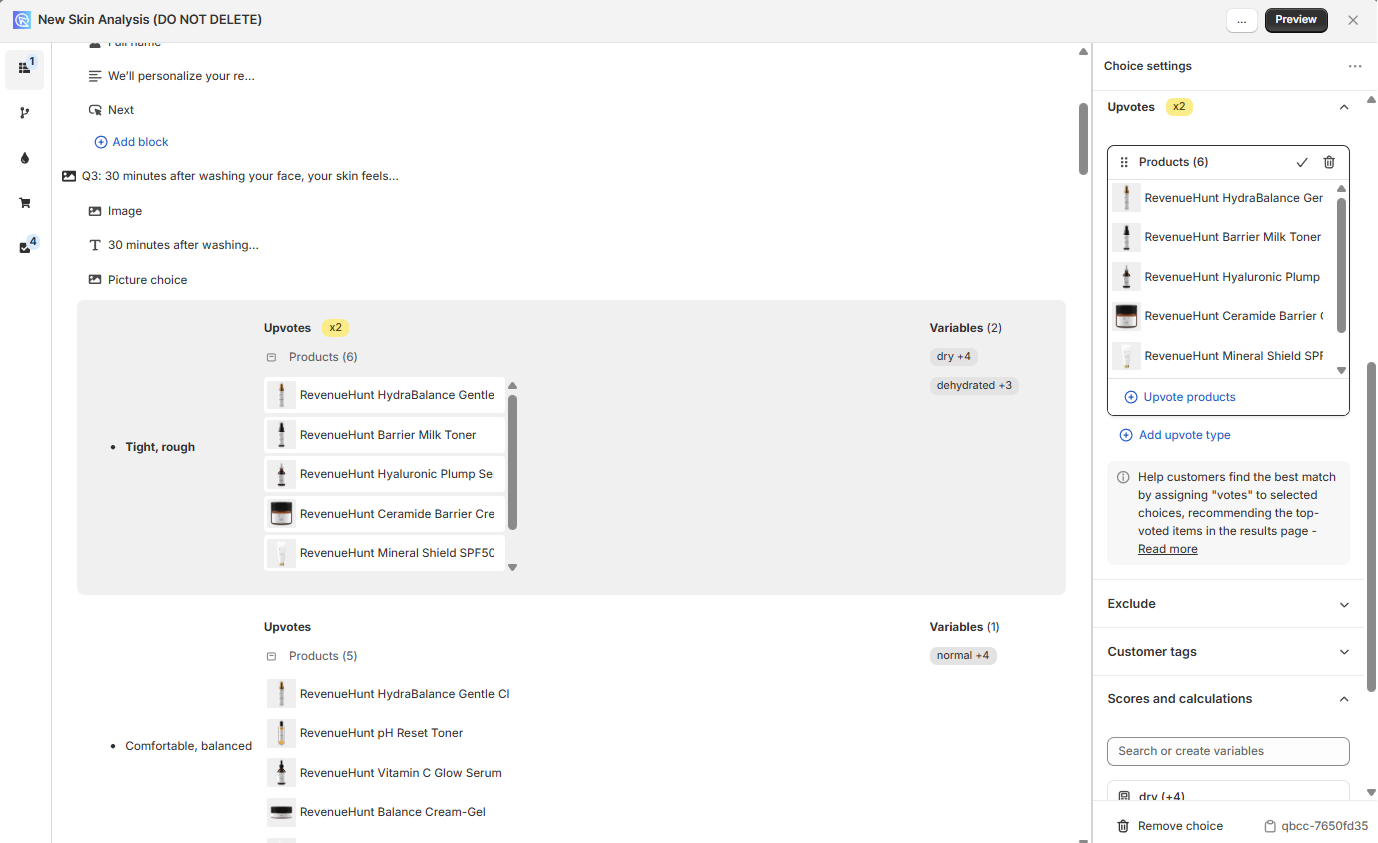The image size is (1378, 843).
Task: Open the Q3 question row
Action: tap(230, 176)
